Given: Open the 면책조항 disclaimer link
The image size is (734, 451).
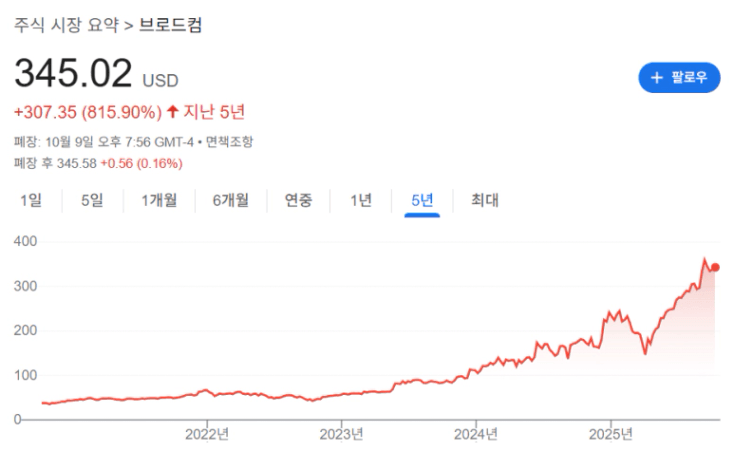Looking at the screenshot, I should coord(231,141).
